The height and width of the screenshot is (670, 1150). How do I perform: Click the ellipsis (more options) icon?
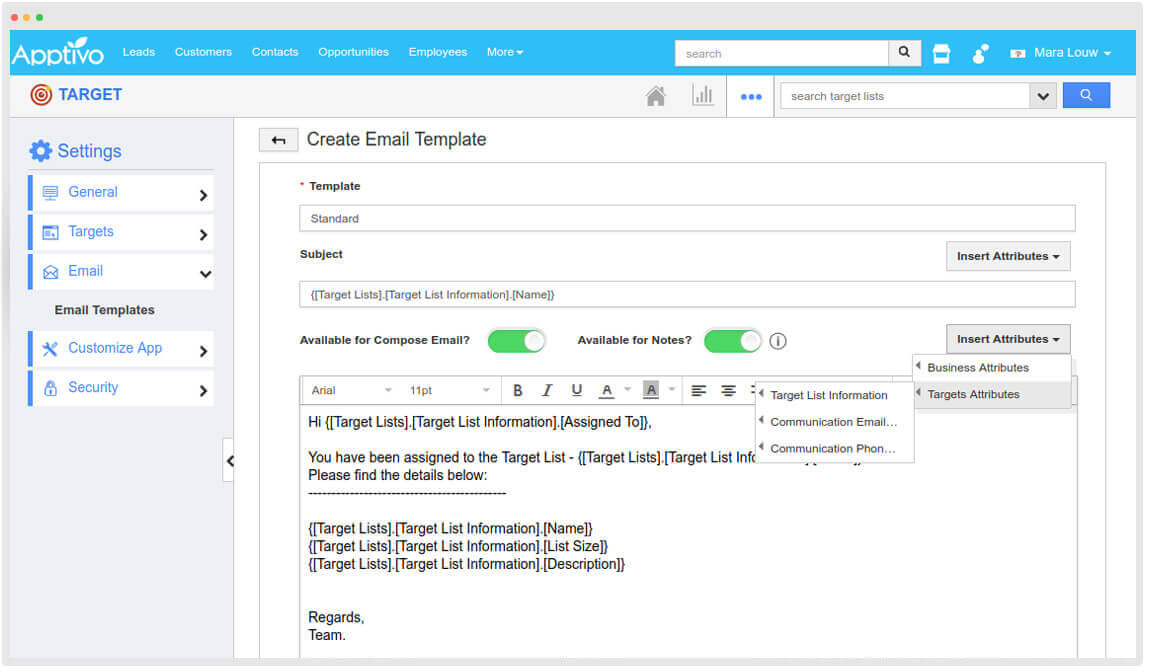coord(750,94)
